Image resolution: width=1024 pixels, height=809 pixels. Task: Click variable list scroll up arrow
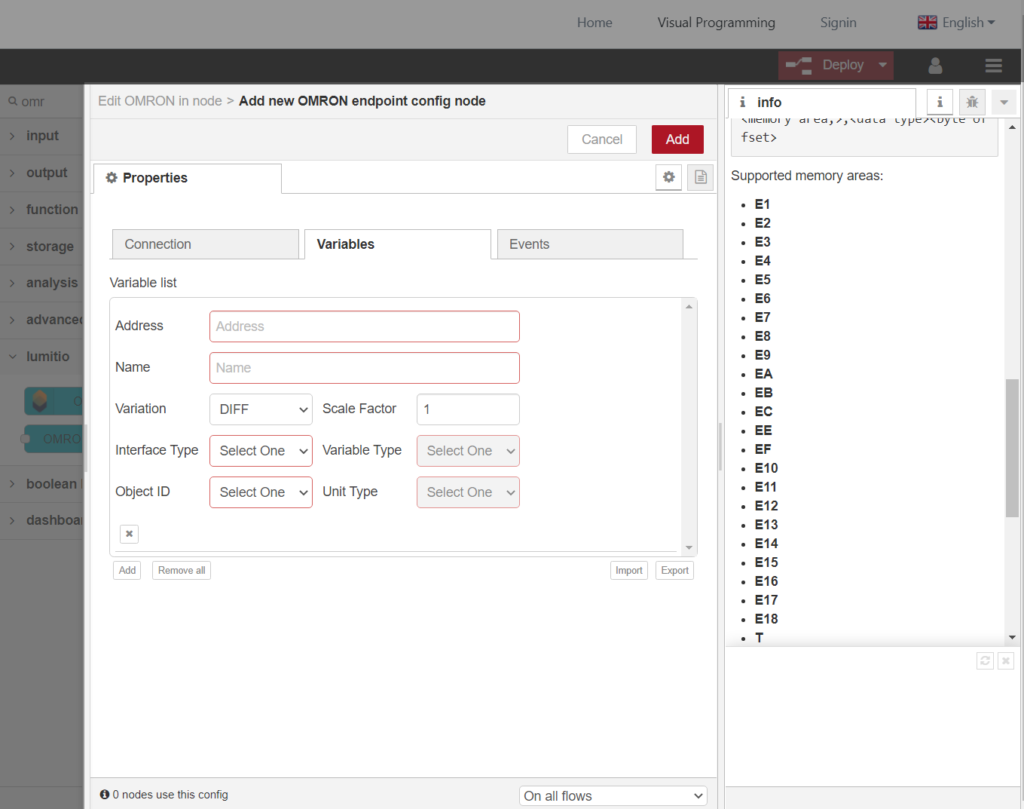click(x=689, y=306)
